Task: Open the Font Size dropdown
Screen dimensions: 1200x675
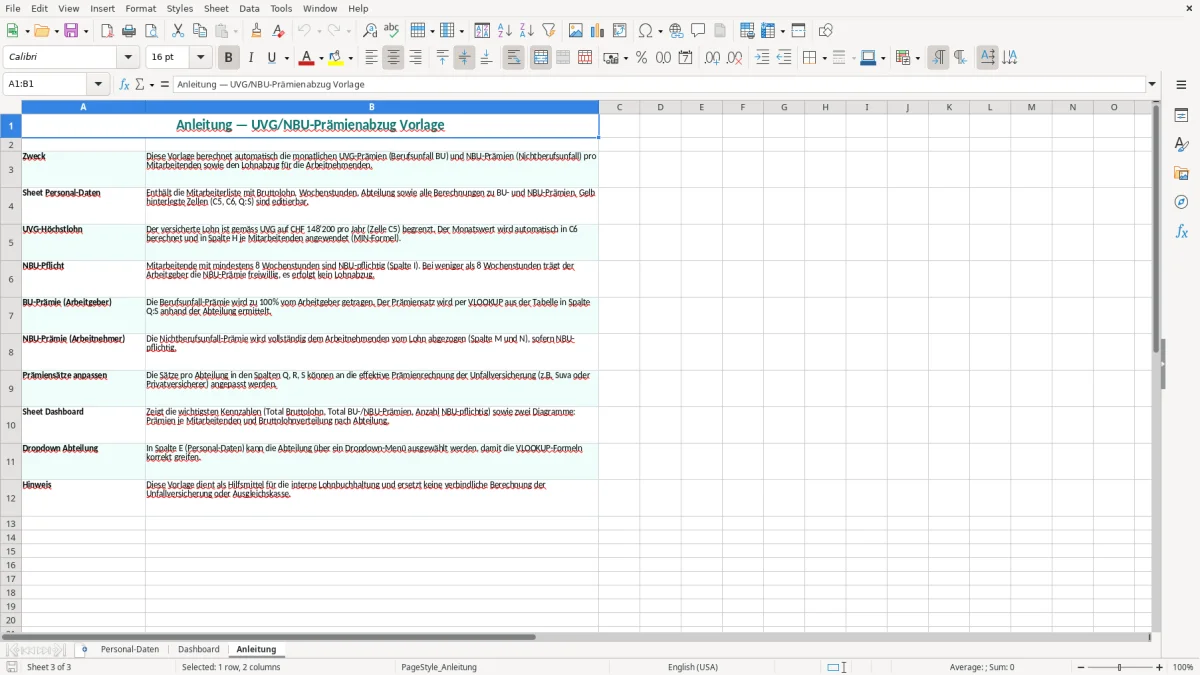Action: (201, 58)
